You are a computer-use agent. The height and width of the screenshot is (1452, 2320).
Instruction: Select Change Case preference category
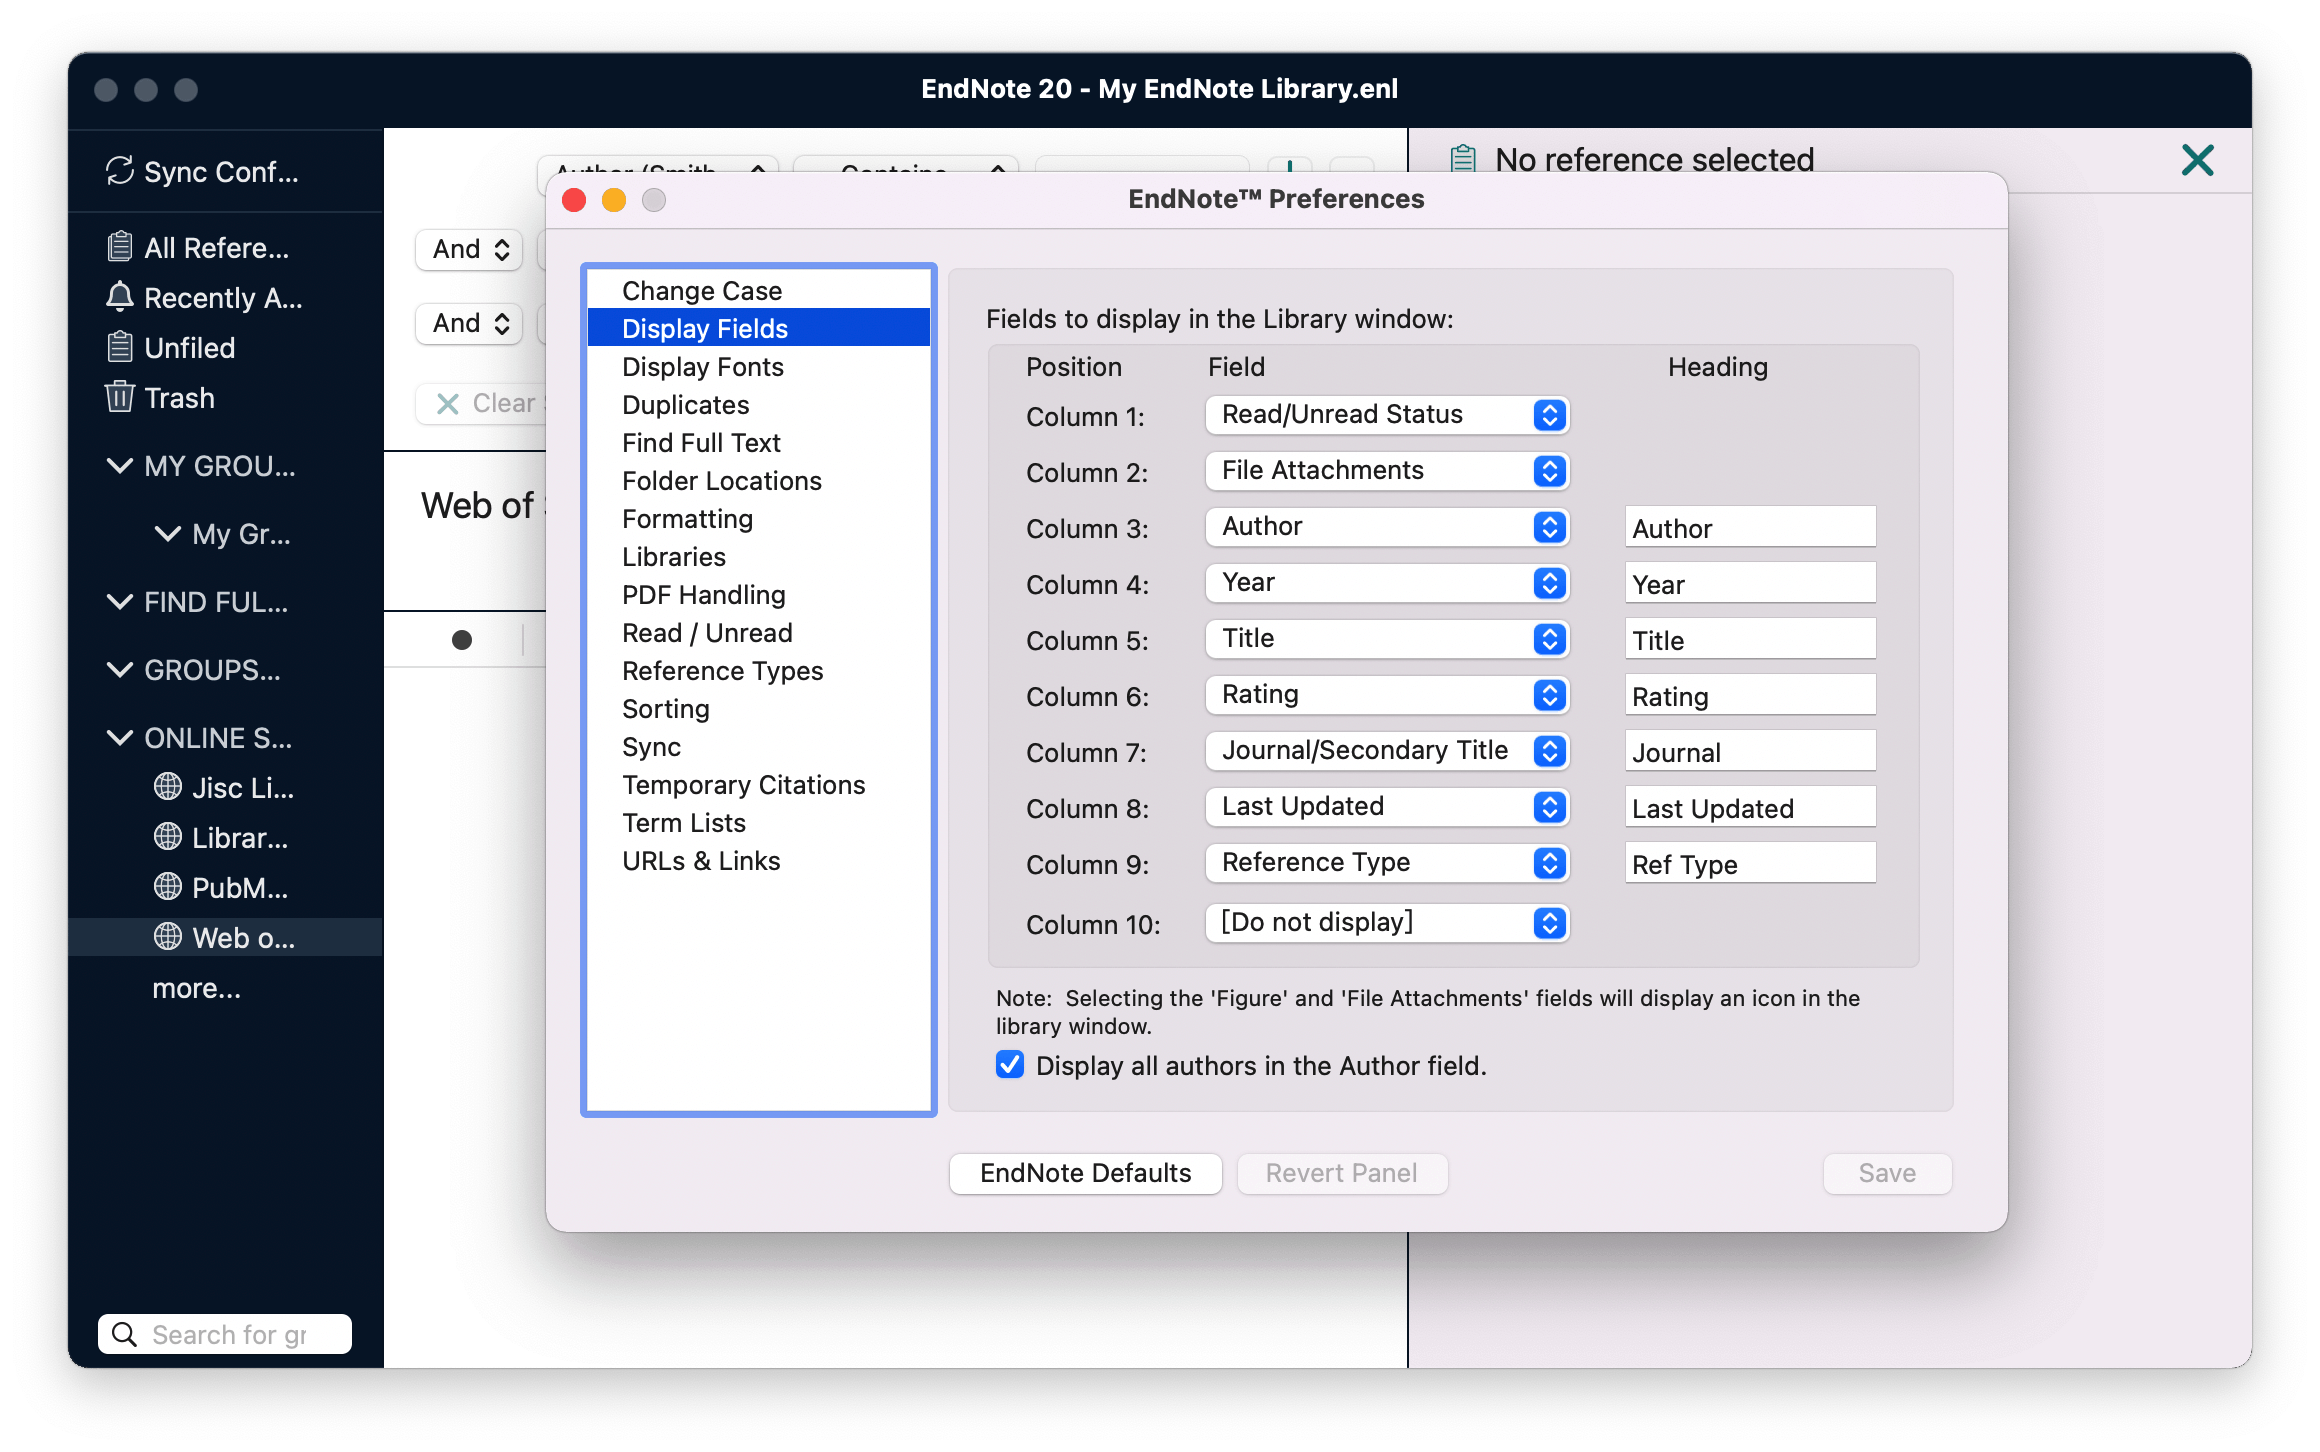click(x=758, y=290)
